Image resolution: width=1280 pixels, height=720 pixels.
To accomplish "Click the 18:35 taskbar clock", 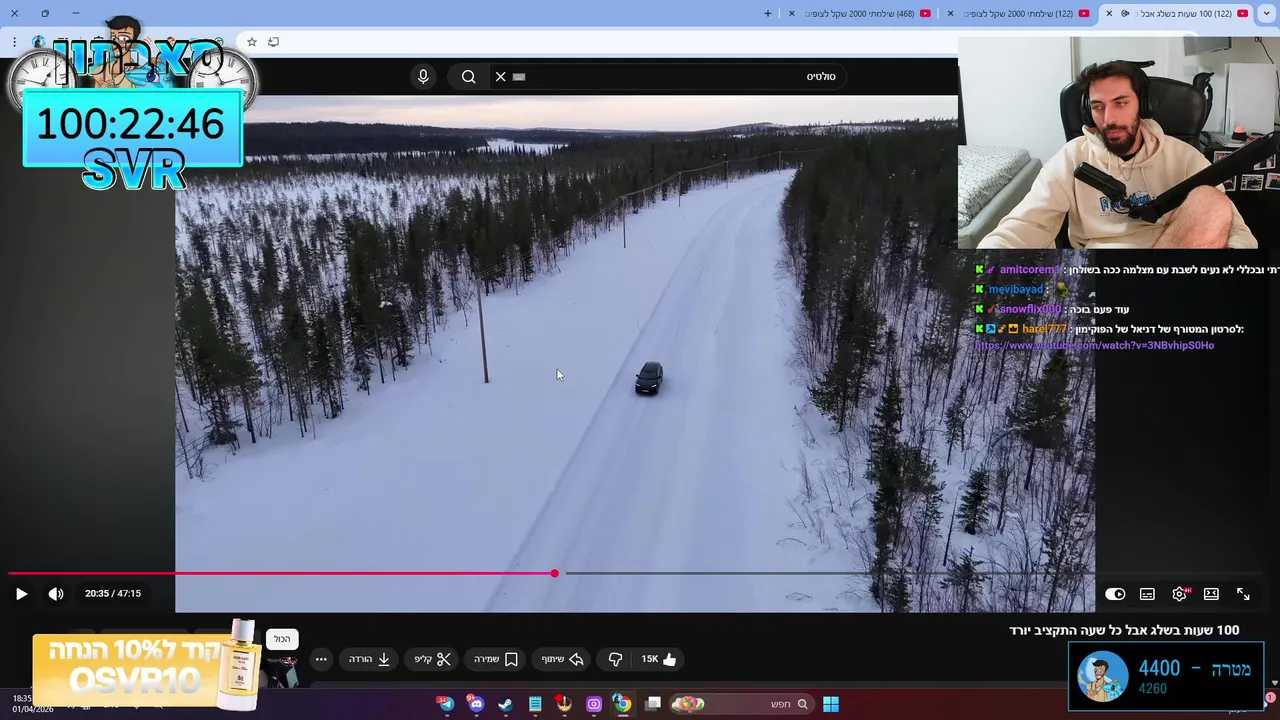I will 22,699.
